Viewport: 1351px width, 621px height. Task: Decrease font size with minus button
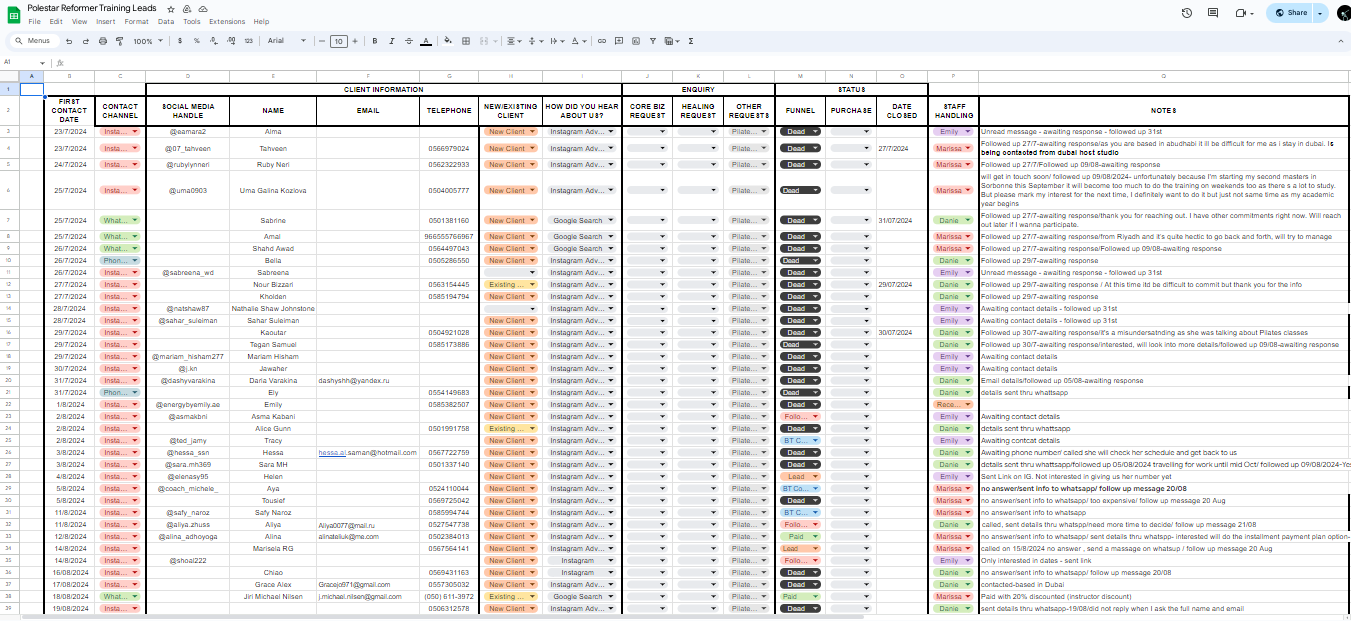pos(322,41)
